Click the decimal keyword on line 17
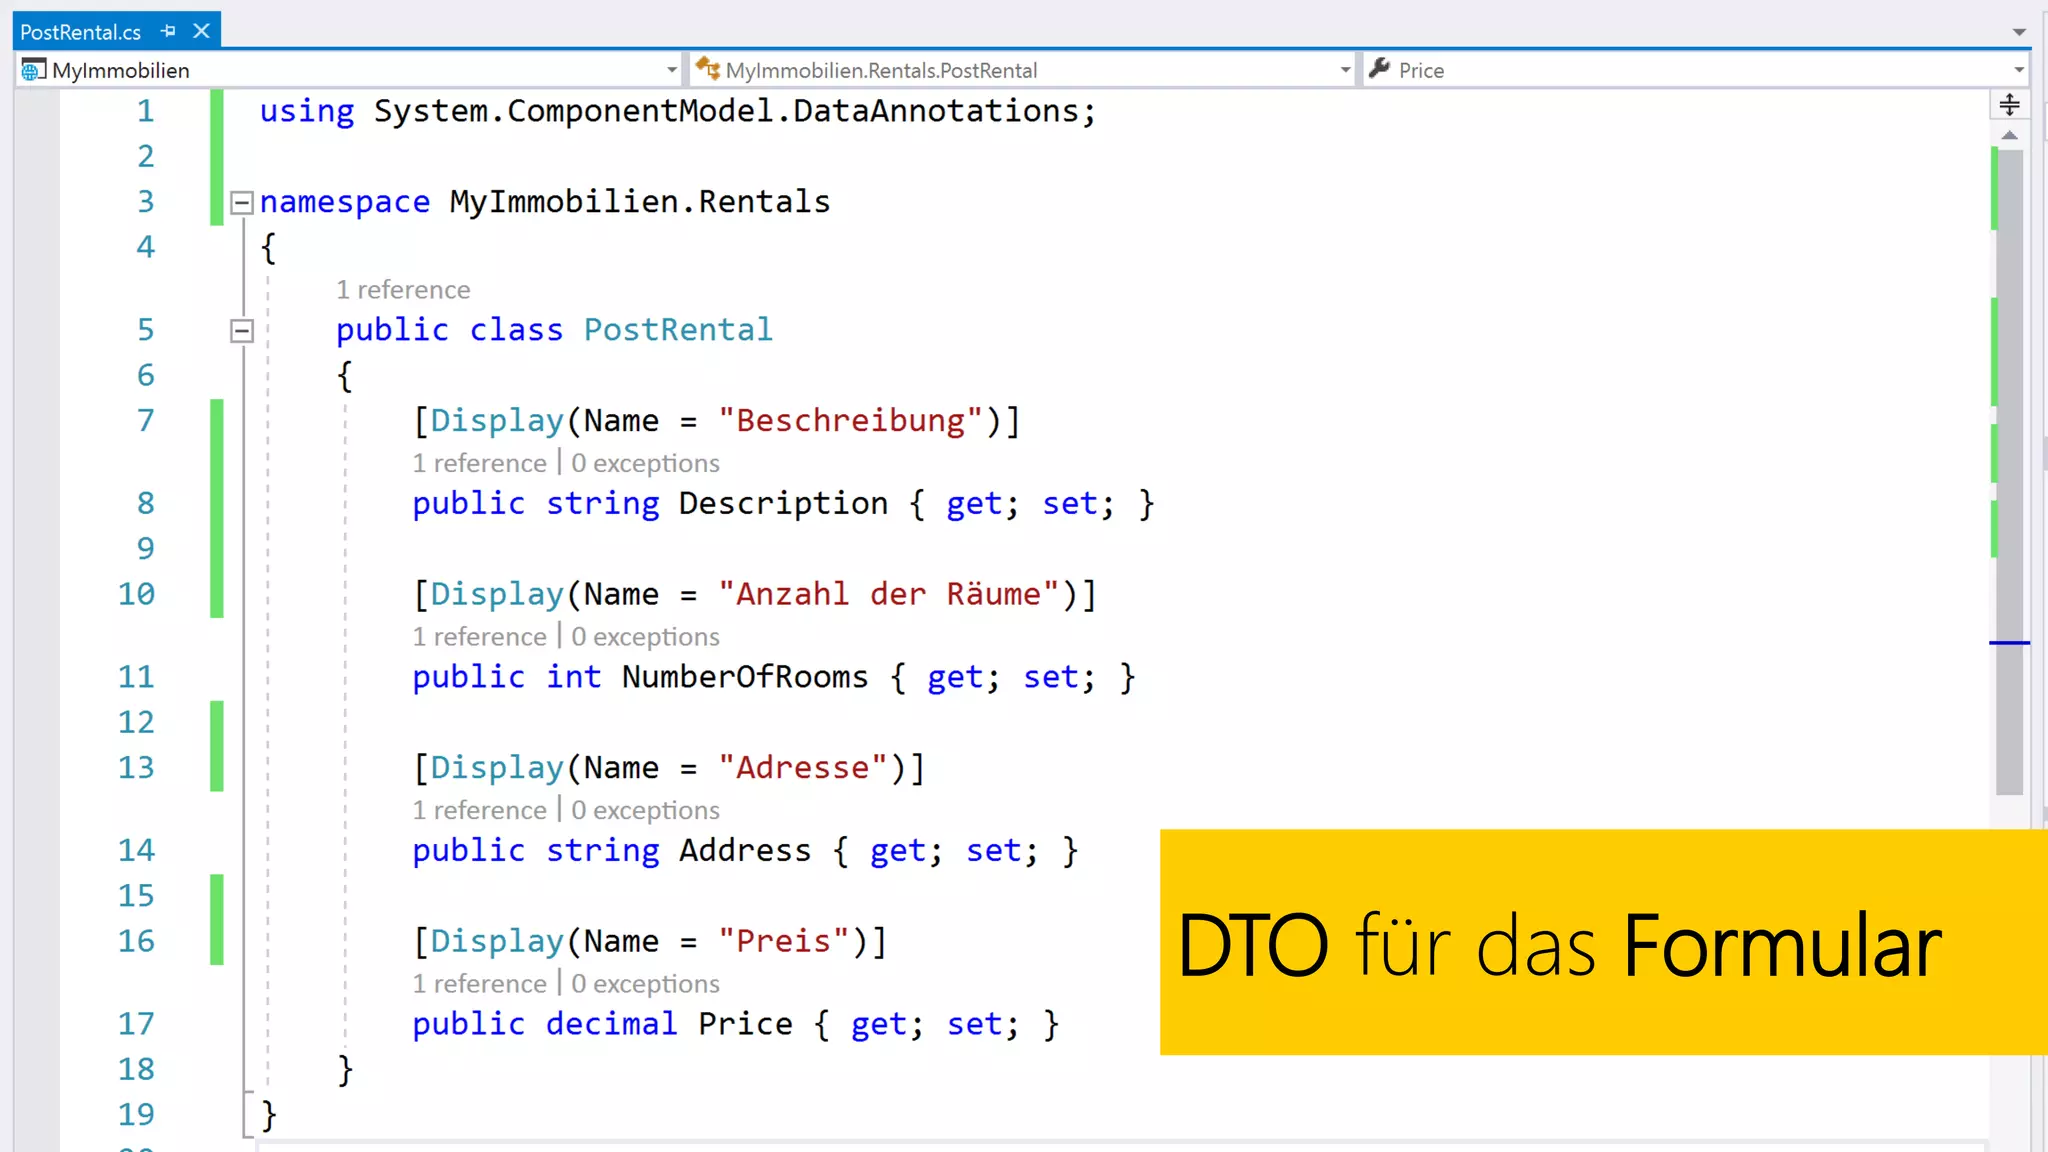 point(611,1024)
